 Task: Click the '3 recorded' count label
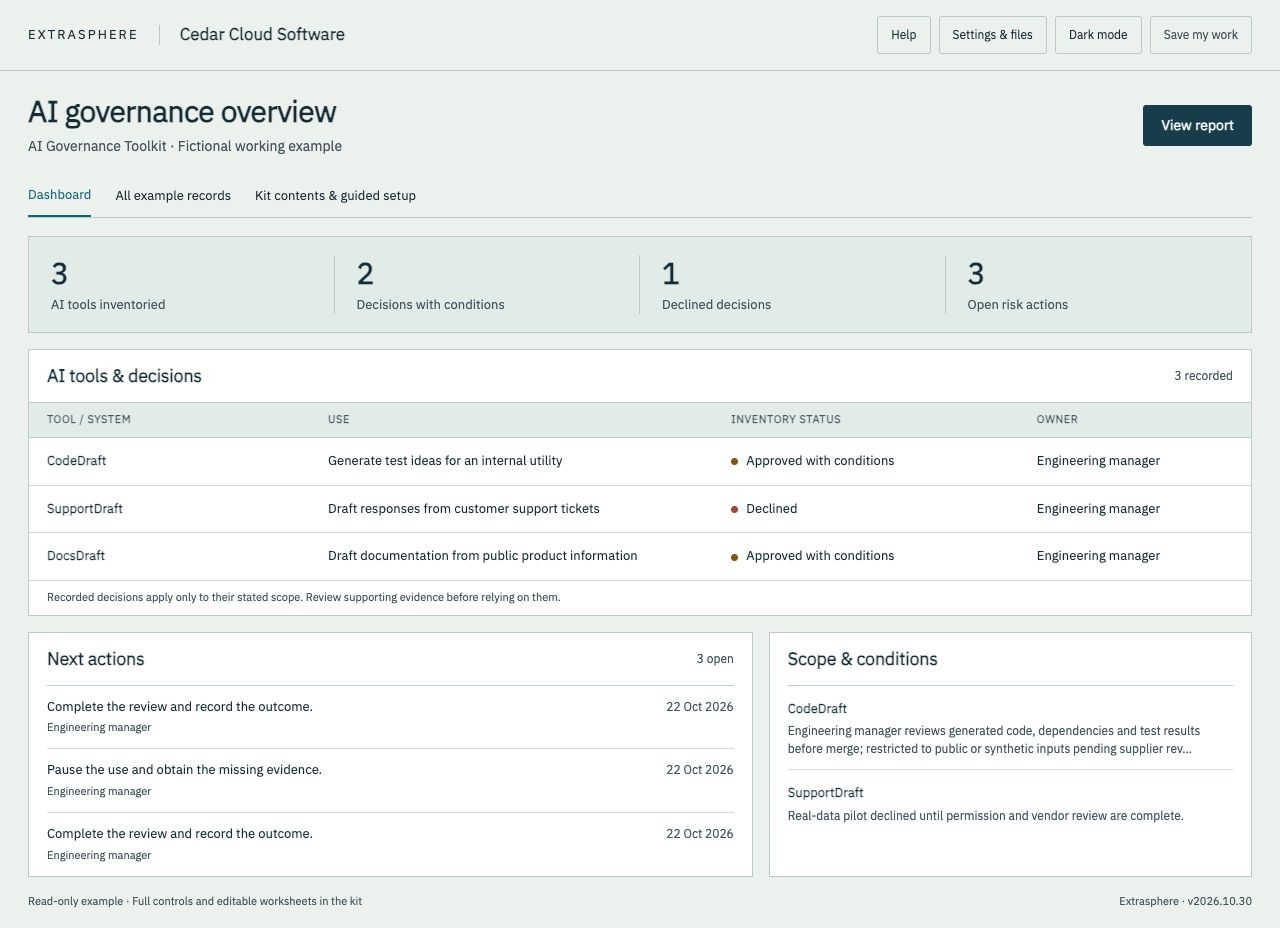[1203, 376]
